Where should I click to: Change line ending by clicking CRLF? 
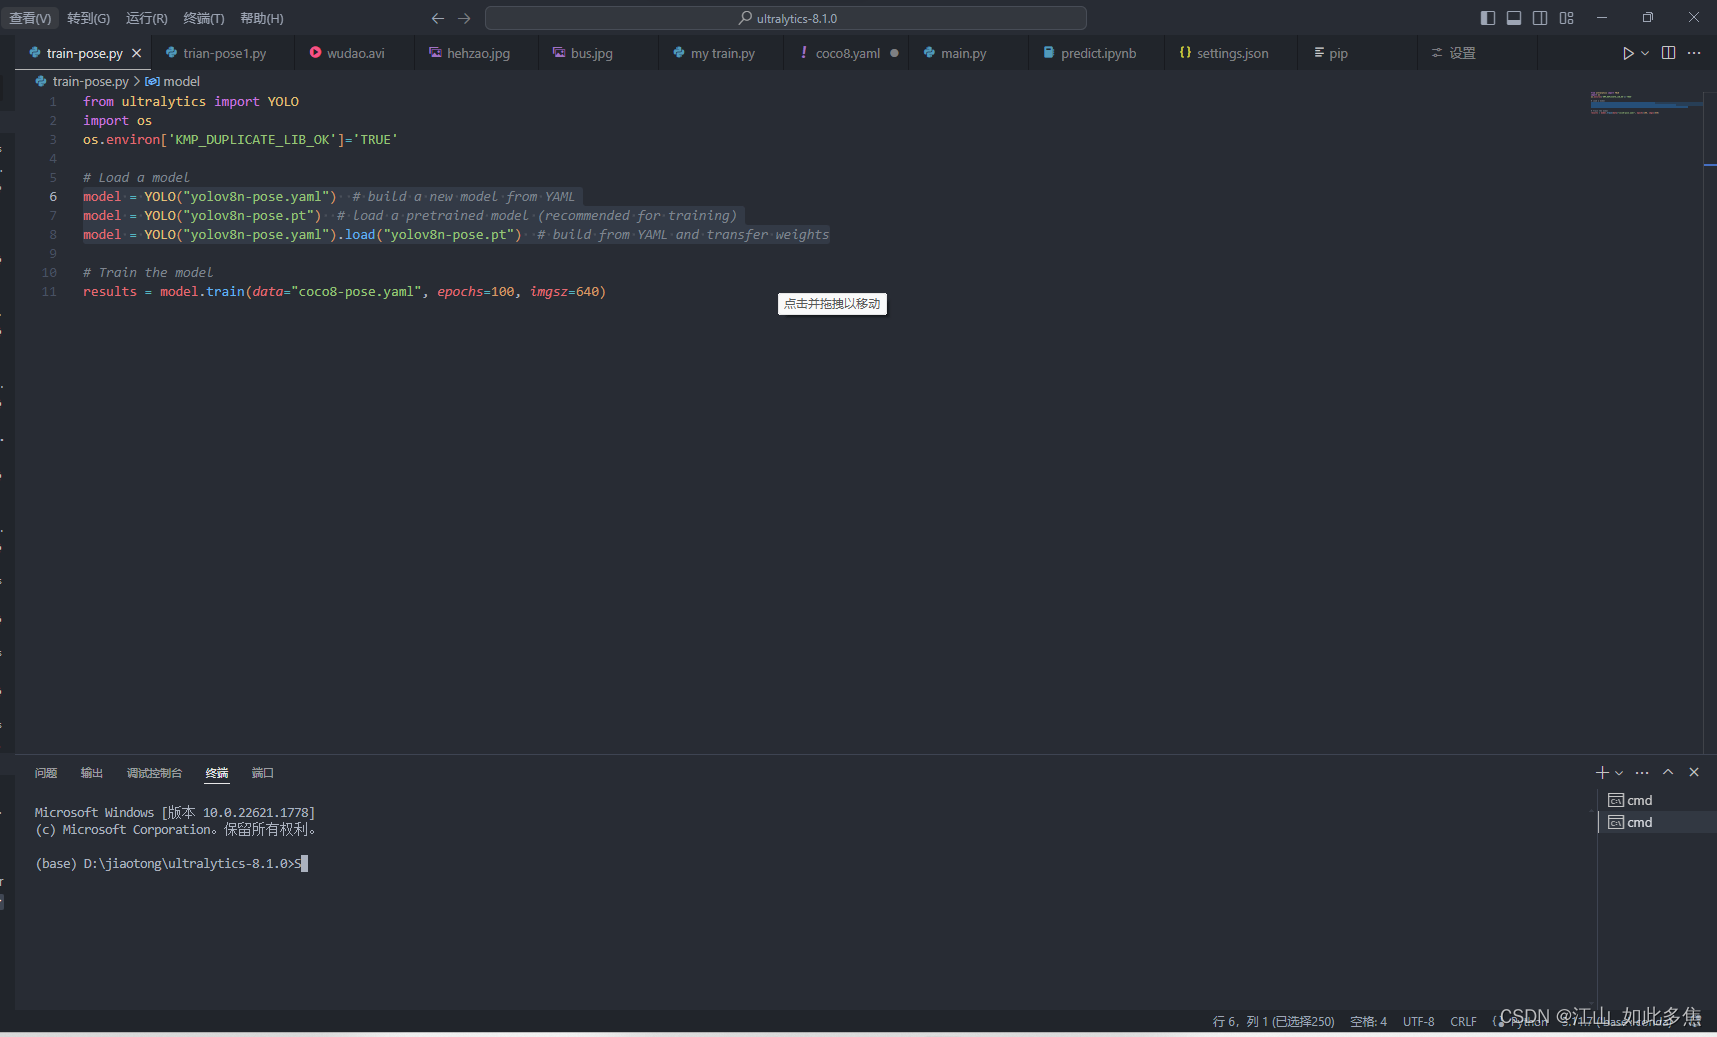point(1463,1021)
